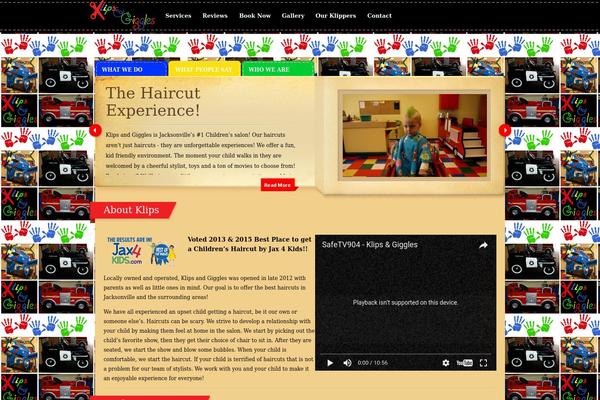
Task: Click the red previous slide arrow
Action: click(95, 130)
